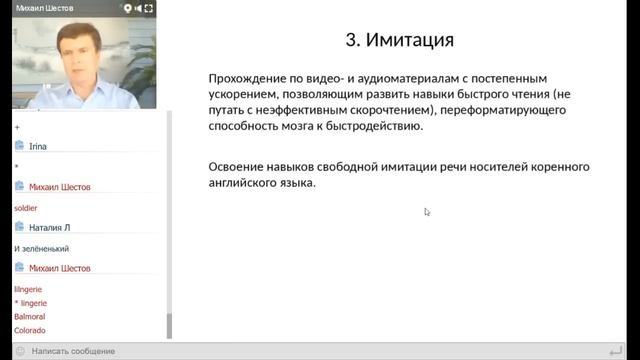Click the location pin icon in video header

click(128, 8)
